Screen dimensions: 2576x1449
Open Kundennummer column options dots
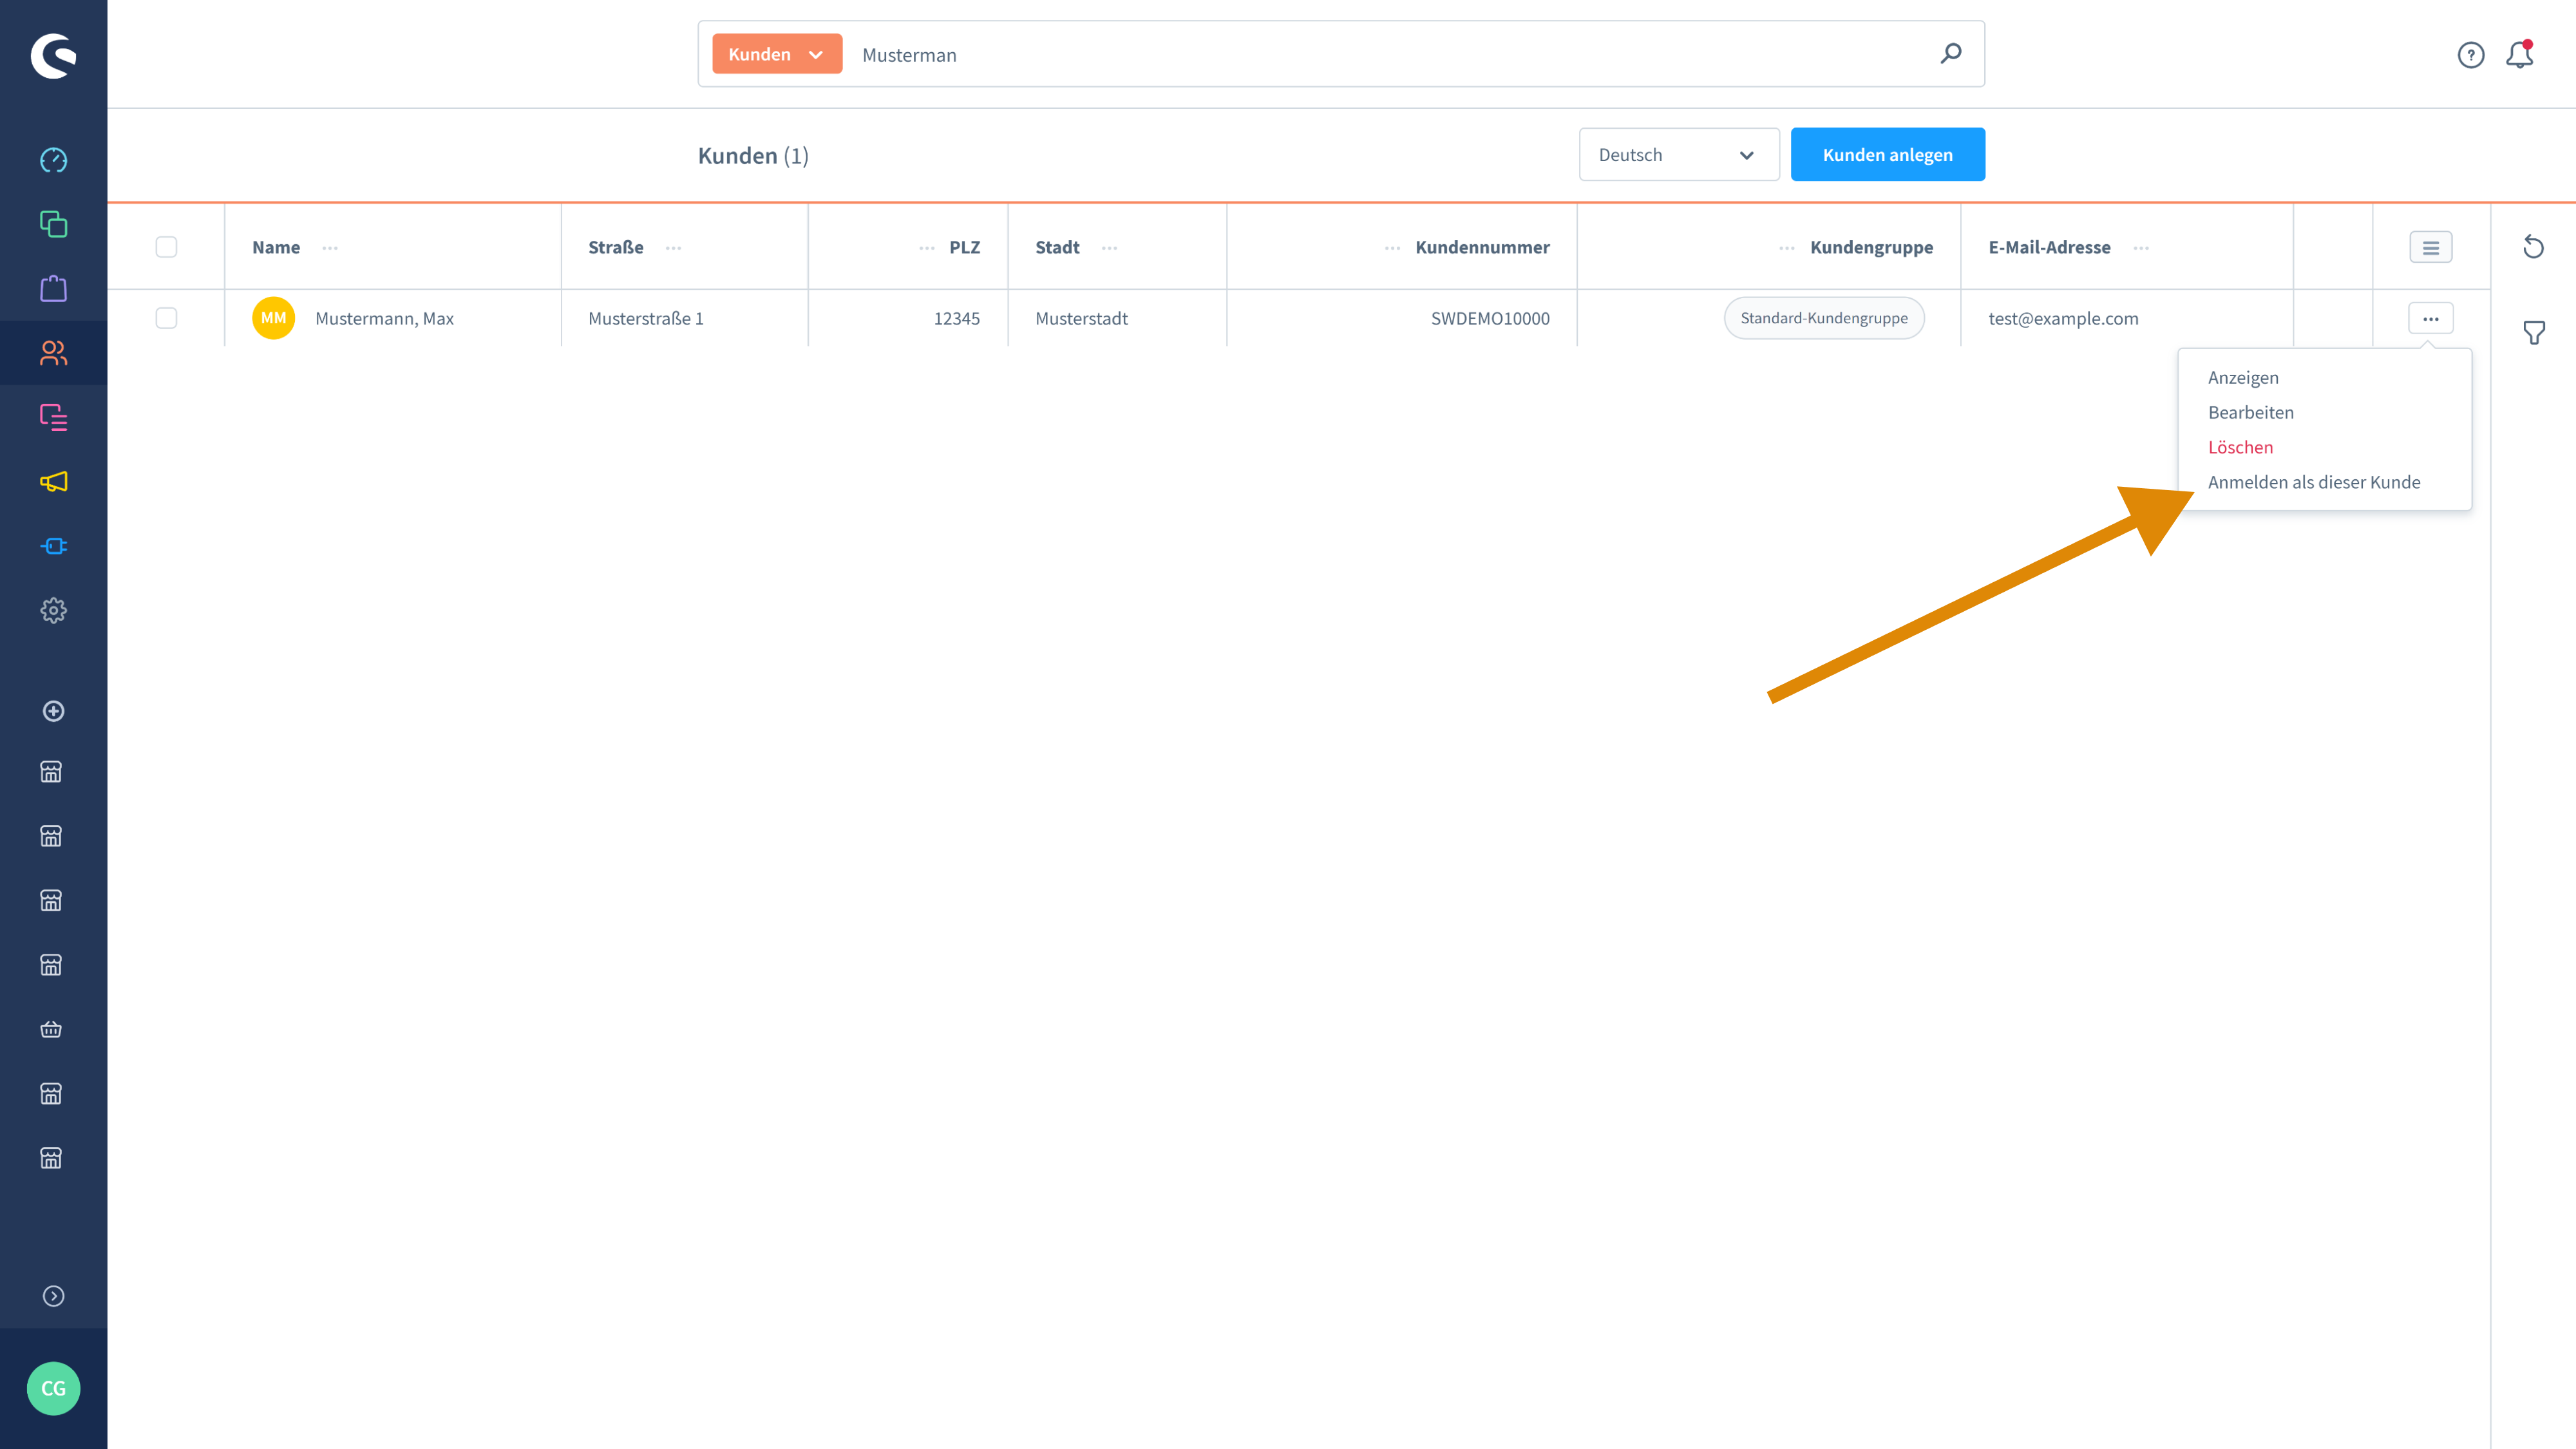(x=1392, y=248)
